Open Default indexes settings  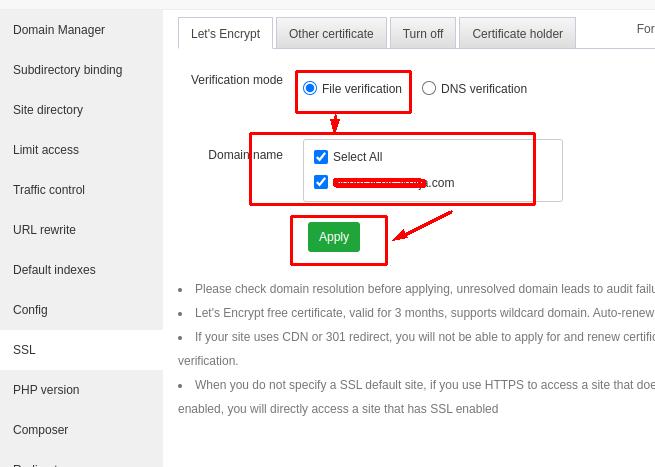coord(54,270)
